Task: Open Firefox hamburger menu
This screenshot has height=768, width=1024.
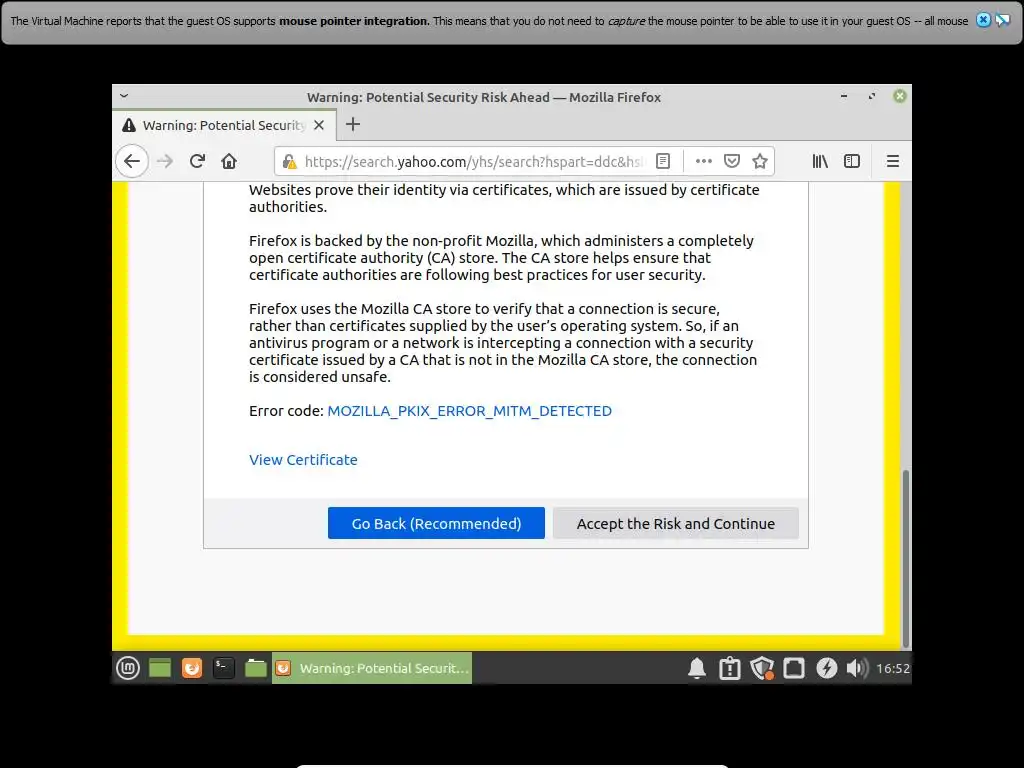Action: [x=893, y=161]
